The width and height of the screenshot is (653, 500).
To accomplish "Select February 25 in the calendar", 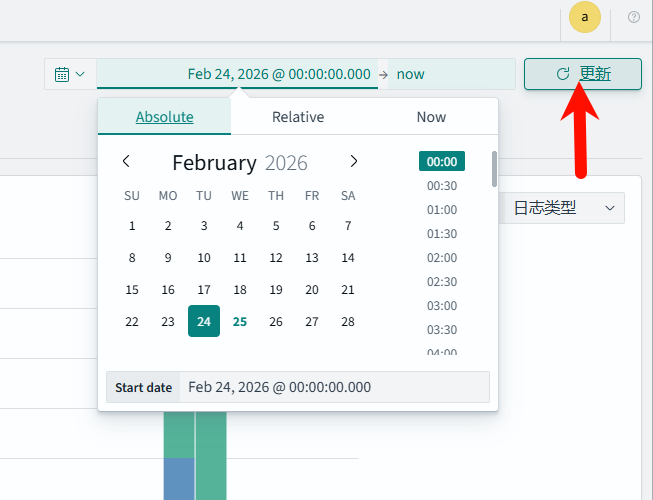I will tap(240, 321).
